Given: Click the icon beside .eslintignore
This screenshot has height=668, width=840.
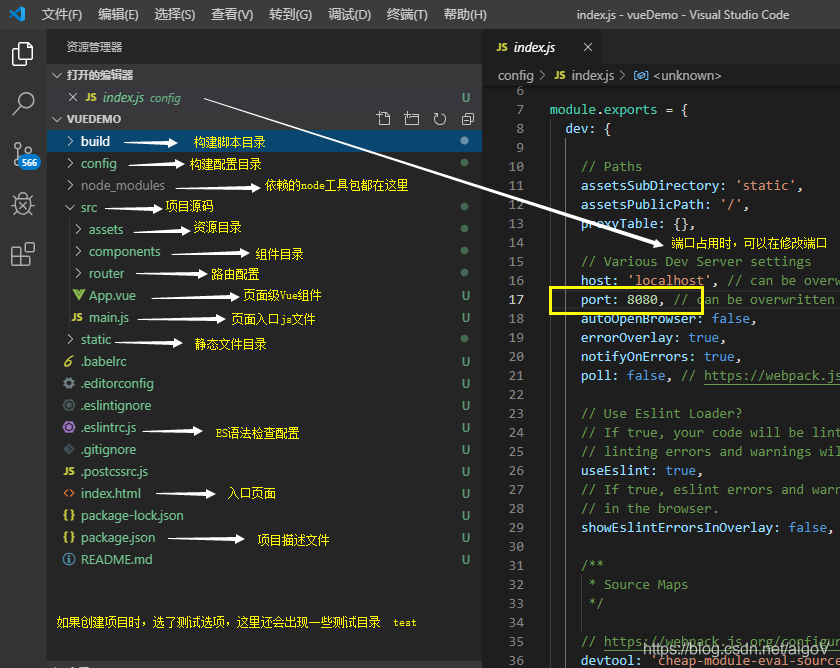Looking at the screenshot, I should point(69,405).
